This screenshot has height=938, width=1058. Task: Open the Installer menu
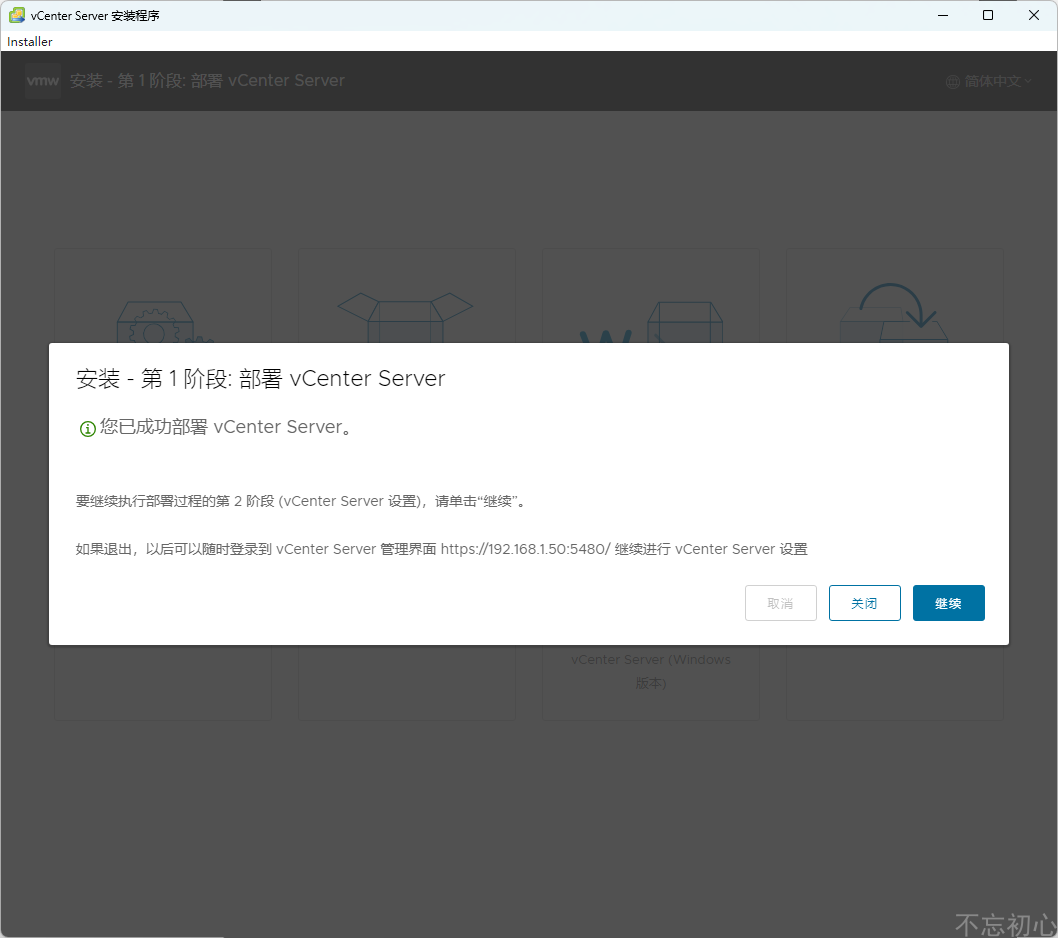pos(30,42)
